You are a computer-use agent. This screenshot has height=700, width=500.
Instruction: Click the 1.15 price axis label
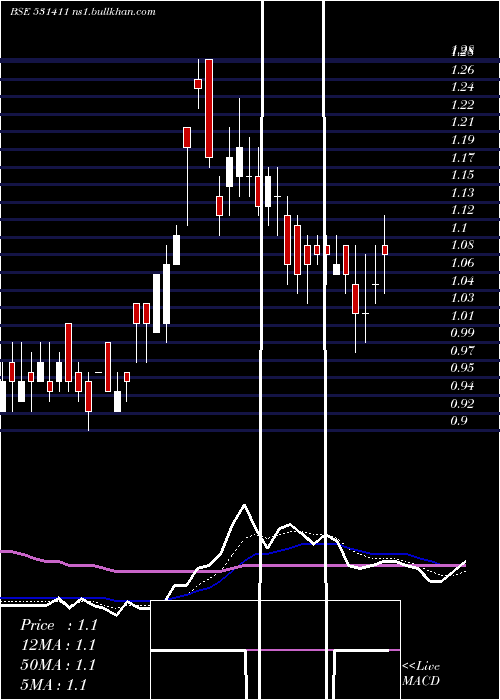click(x=462, y=175)
